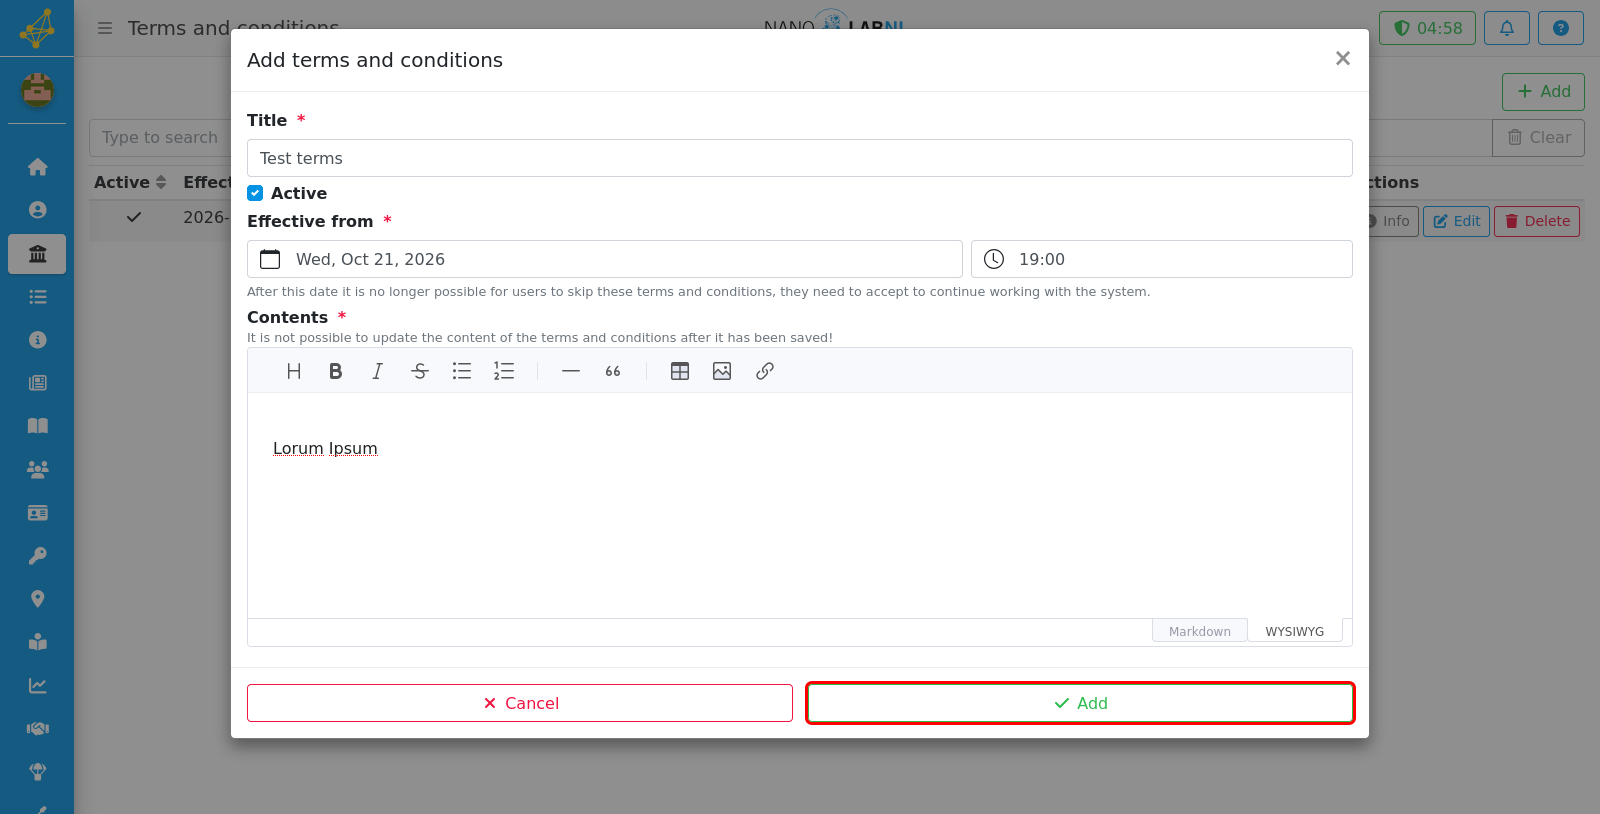Insert a table into contents
Image resolution: width=1600 pixels, height=814 pixels.
pos(680,371)
